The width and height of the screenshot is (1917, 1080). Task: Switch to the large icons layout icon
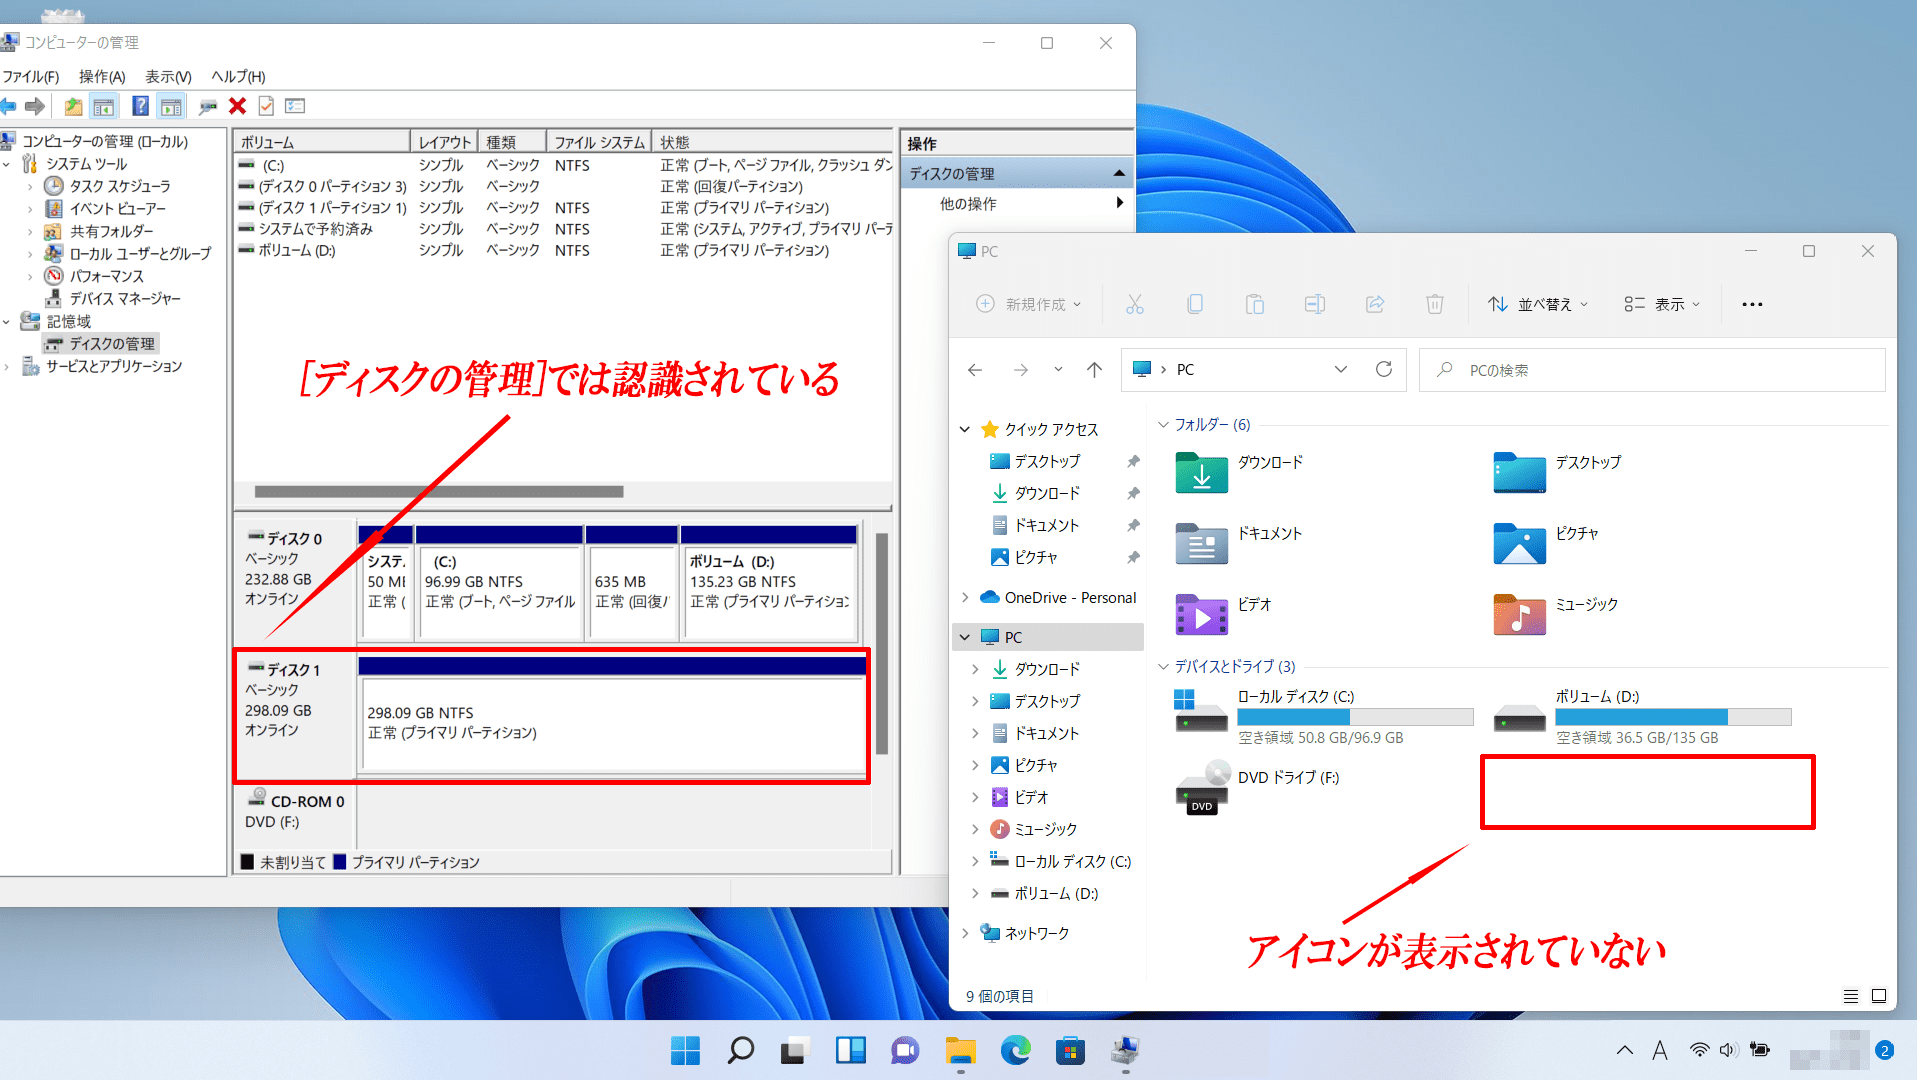pos(1879,996)
